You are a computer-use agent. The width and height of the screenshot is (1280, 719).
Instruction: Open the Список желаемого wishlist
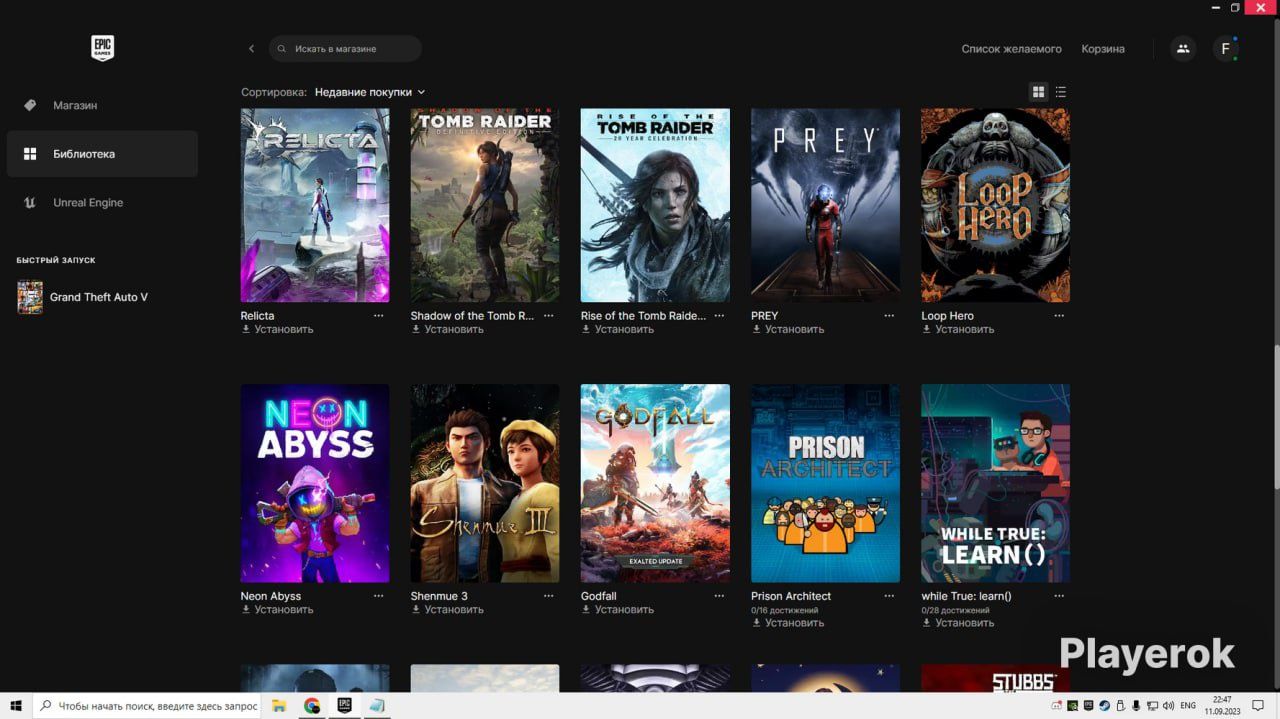[x=1011, y=49]
